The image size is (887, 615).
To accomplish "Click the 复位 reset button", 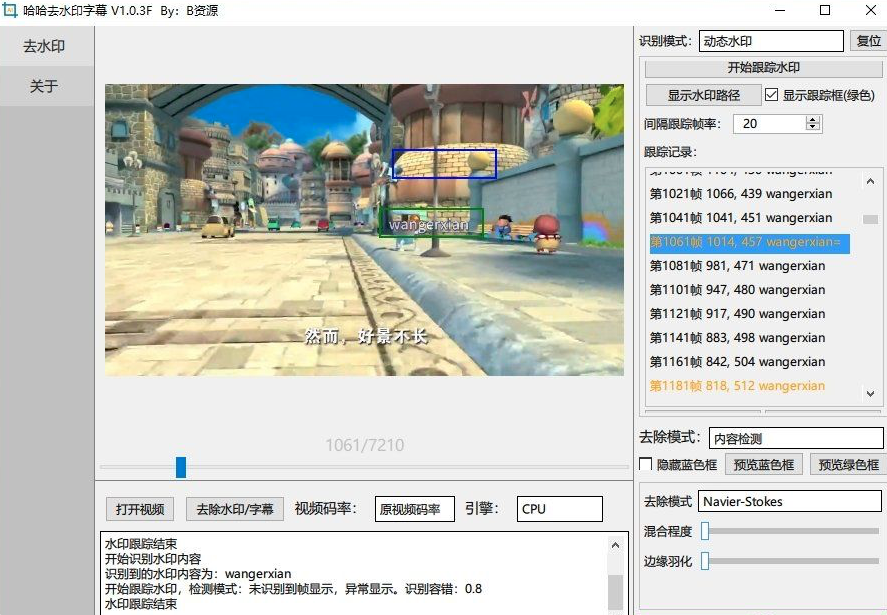I will [x=869, y=40].
